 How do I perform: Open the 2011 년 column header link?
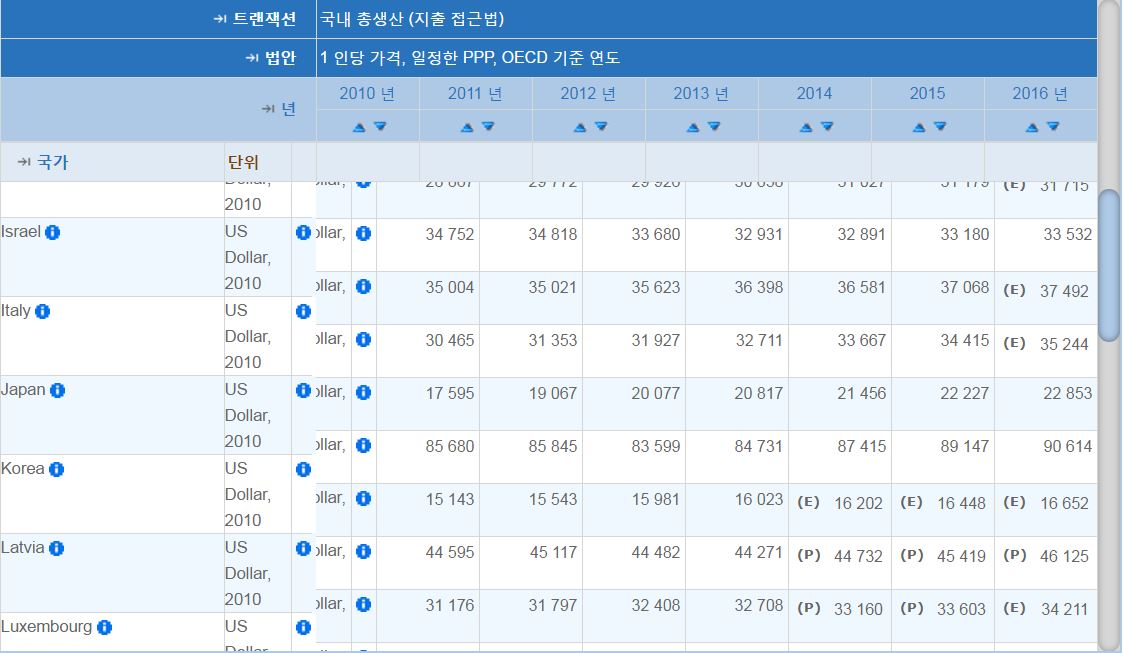[x=475, y=94]
